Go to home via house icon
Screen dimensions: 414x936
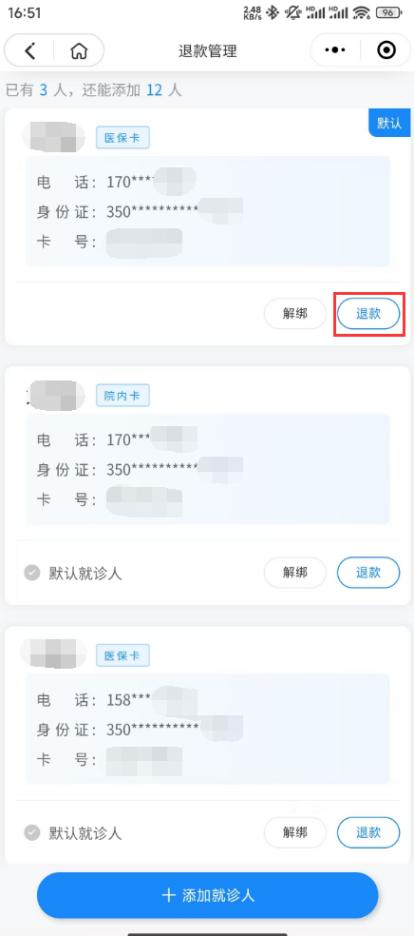point(78,51)
